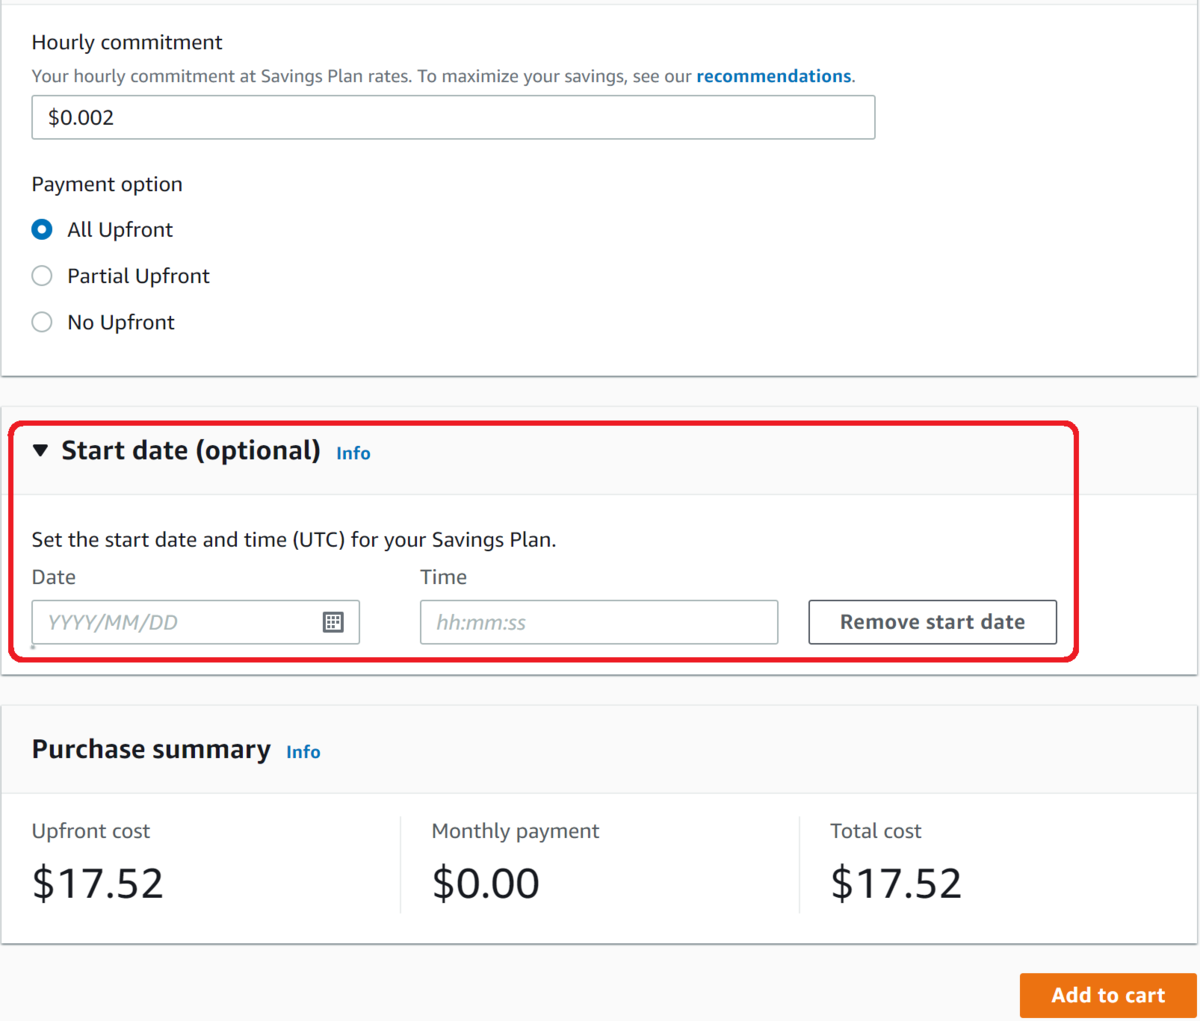
Task: Click the hh:mm:ss time input field
Action: (598, 622)
